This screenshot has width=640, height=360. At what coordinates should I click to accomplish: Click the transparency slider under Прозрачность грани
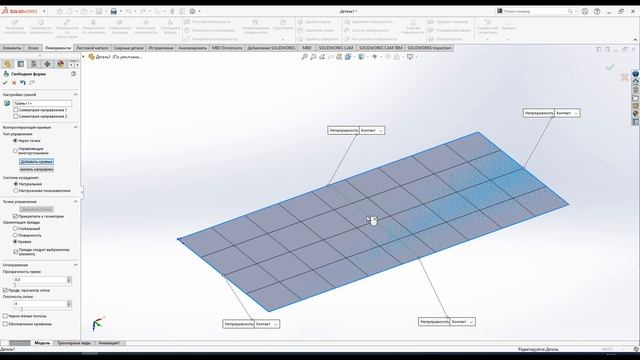(x=15, y=285)
